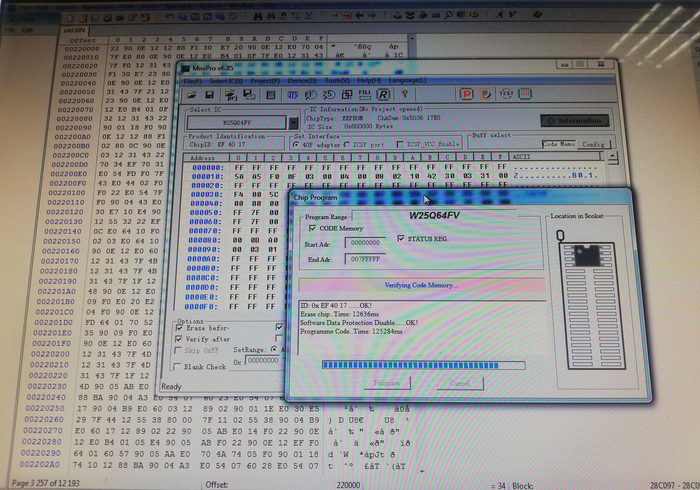Uncheck the Verify after option
700x490 pixels.
coord(179,339)
